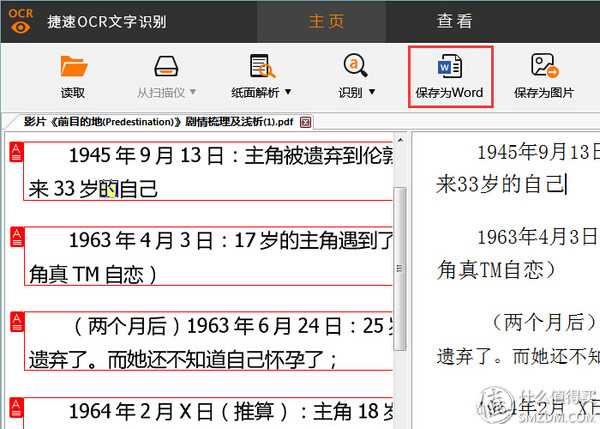Click the 识别 button label

tap(350, 93)
